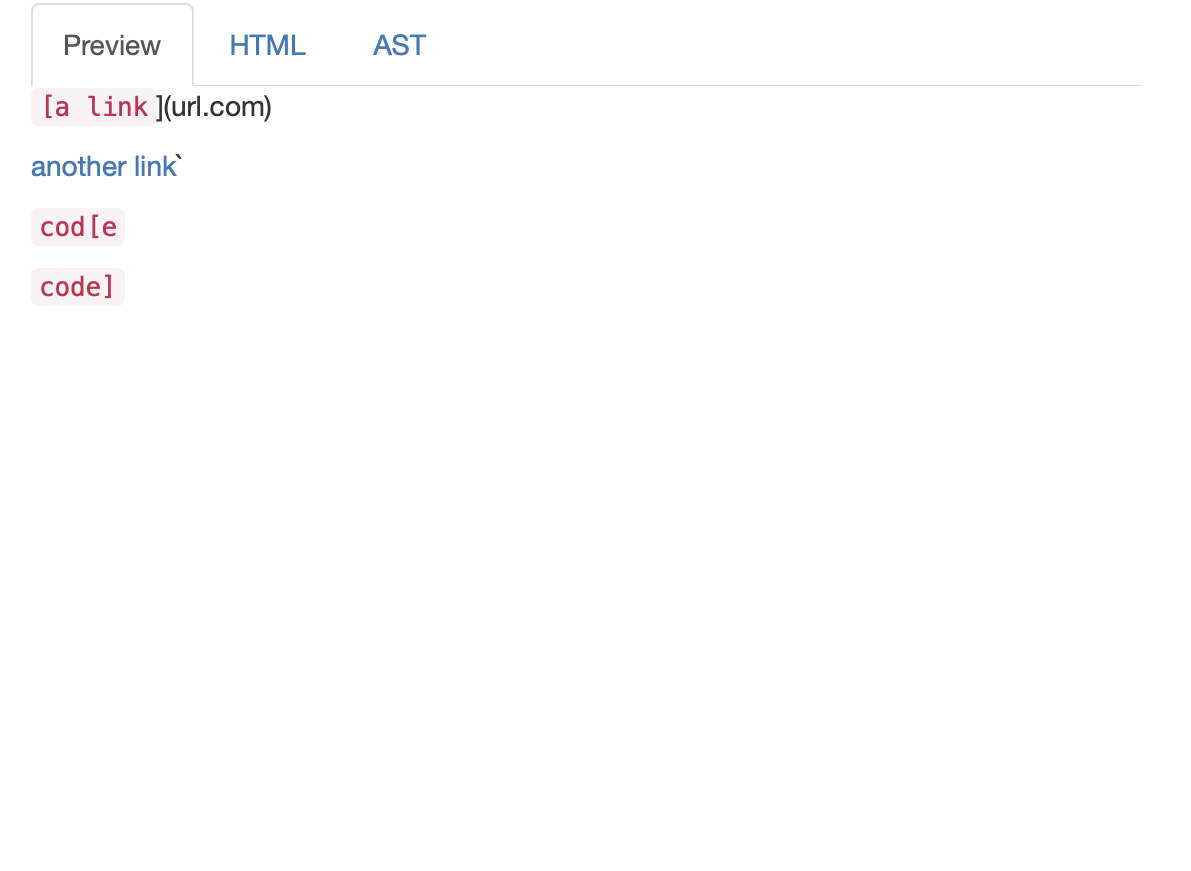The height and width of the screenshot is (871, 1191).
Task: Follow the "another link" hyperlink
Action: pos(103,167)
